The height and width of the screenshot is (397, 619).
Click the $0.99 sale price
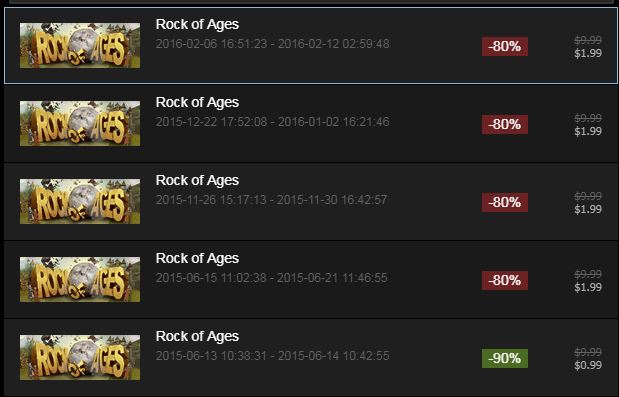pyautogui.click(x=588, y=365)
